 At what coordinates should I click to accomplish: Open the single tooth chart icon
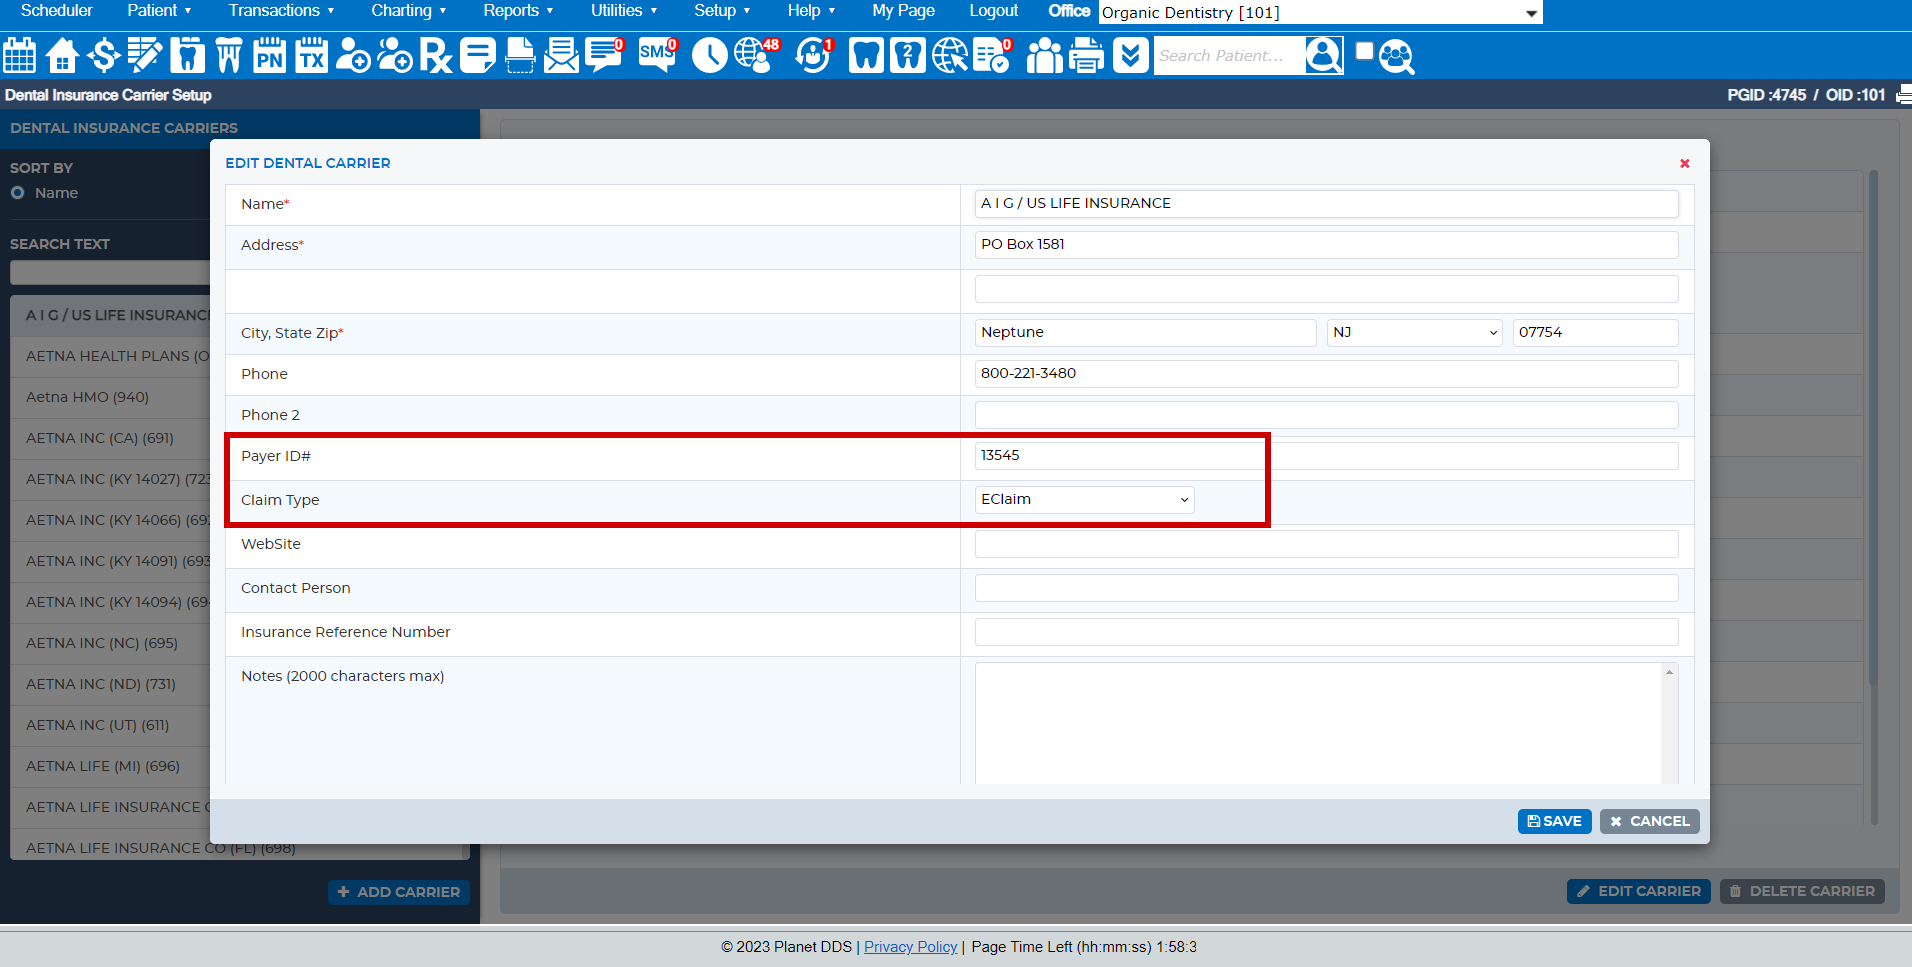(187, 56)
